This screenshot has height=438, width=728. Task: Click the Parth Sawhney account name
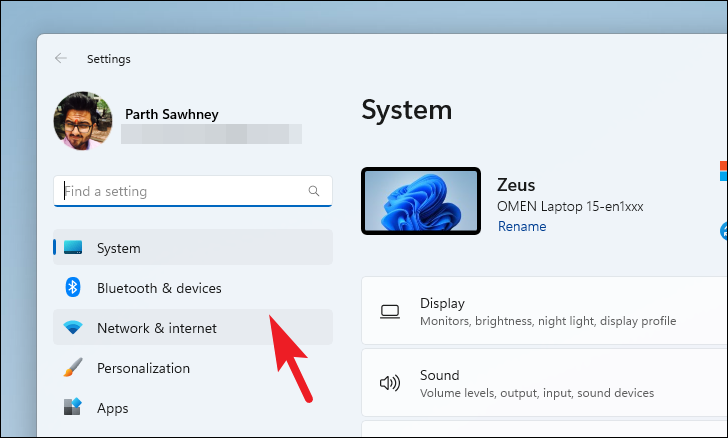click(x=172, y=114)
